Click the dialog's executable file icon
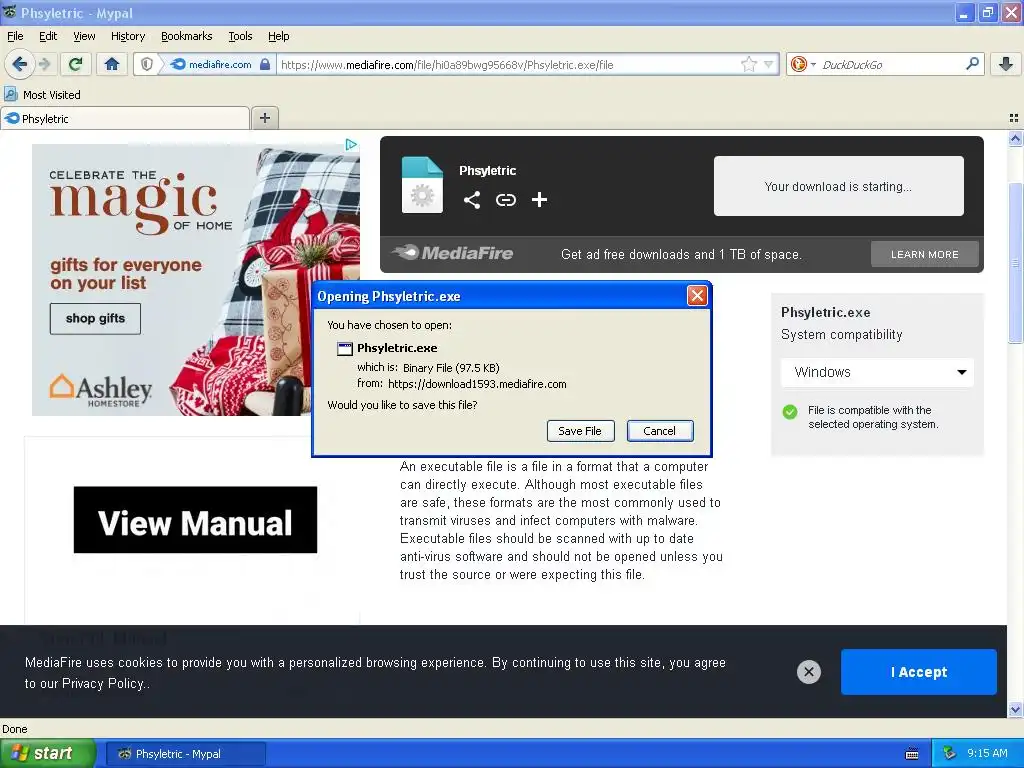The image size is (1024, 768). click(x=345, y=348)
